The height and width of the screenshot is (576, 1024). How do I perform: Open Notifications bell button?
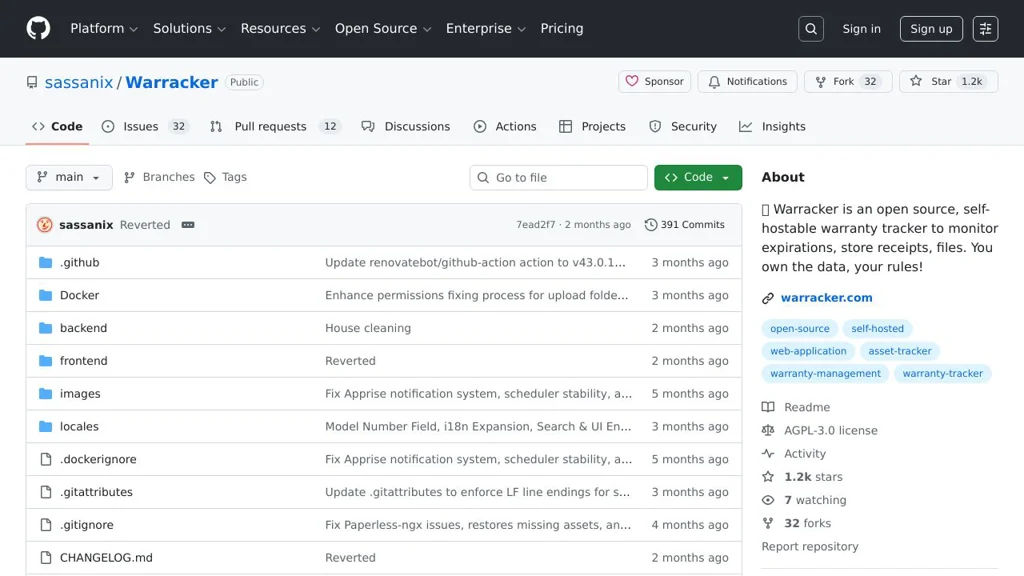click(747, 82)
